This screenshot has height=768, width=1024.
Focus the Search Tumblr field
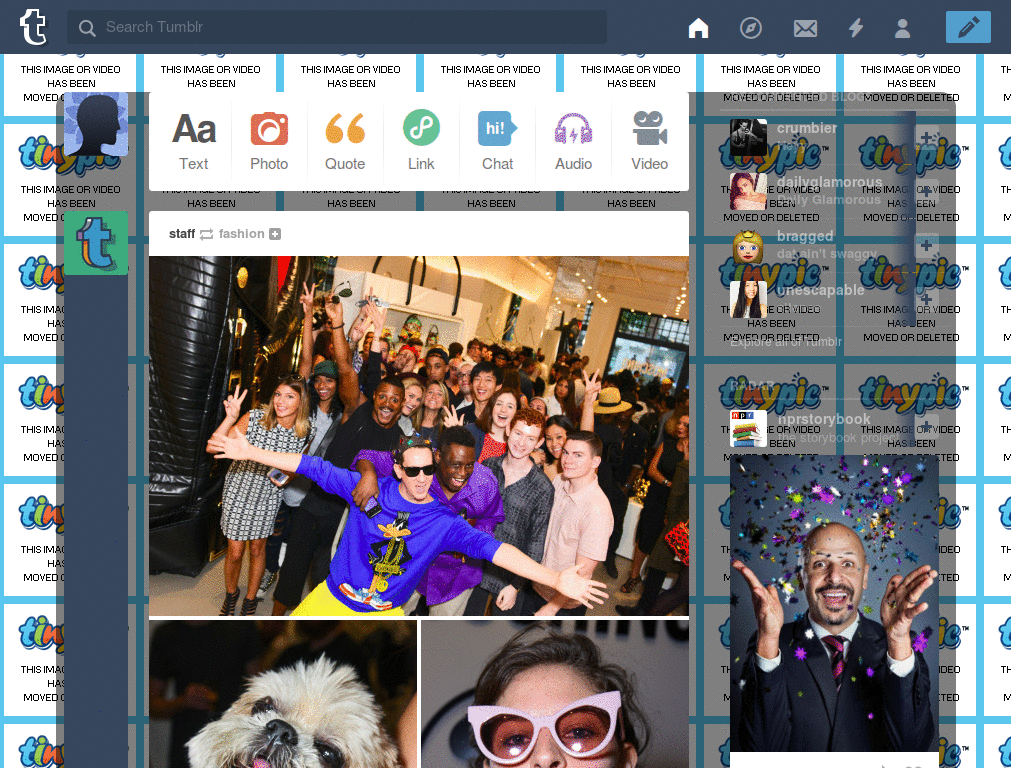point(337,27)
